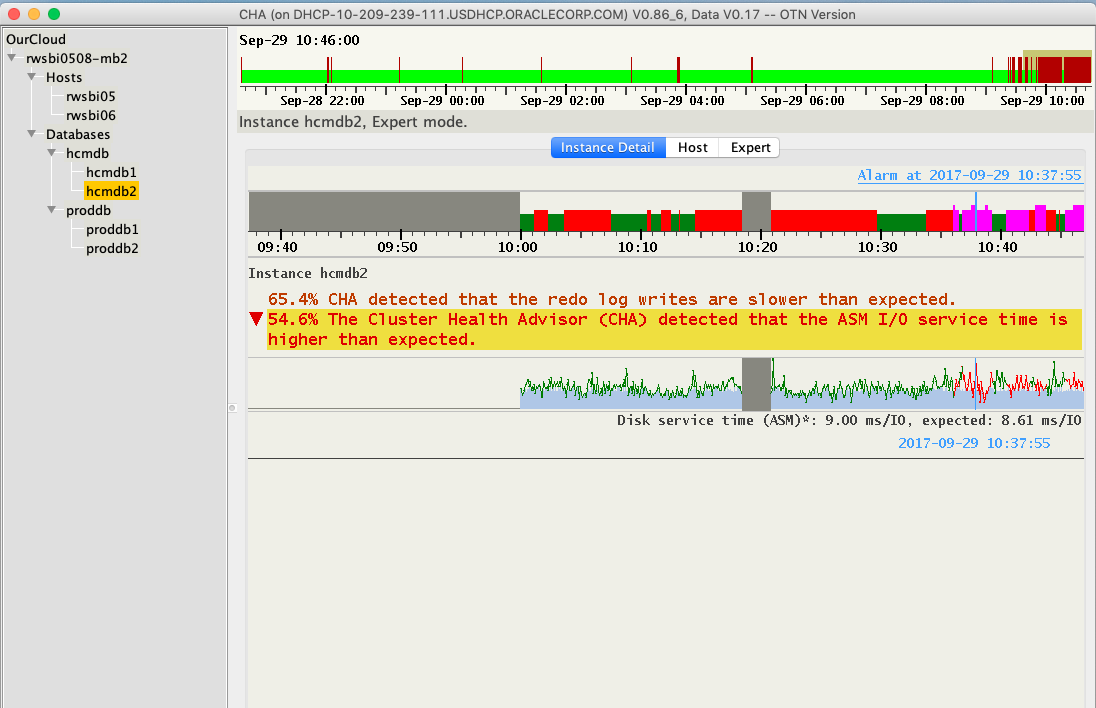Click the disk service time graph red section
This screenshot has height=708, width=1096.
[x=972, y=384]
